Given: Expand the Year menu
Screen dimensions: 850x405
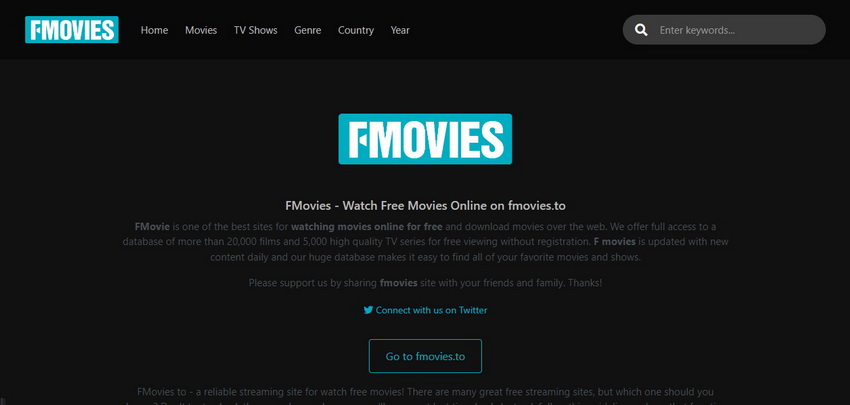Looking at the screenshot, I should (400, 30).
